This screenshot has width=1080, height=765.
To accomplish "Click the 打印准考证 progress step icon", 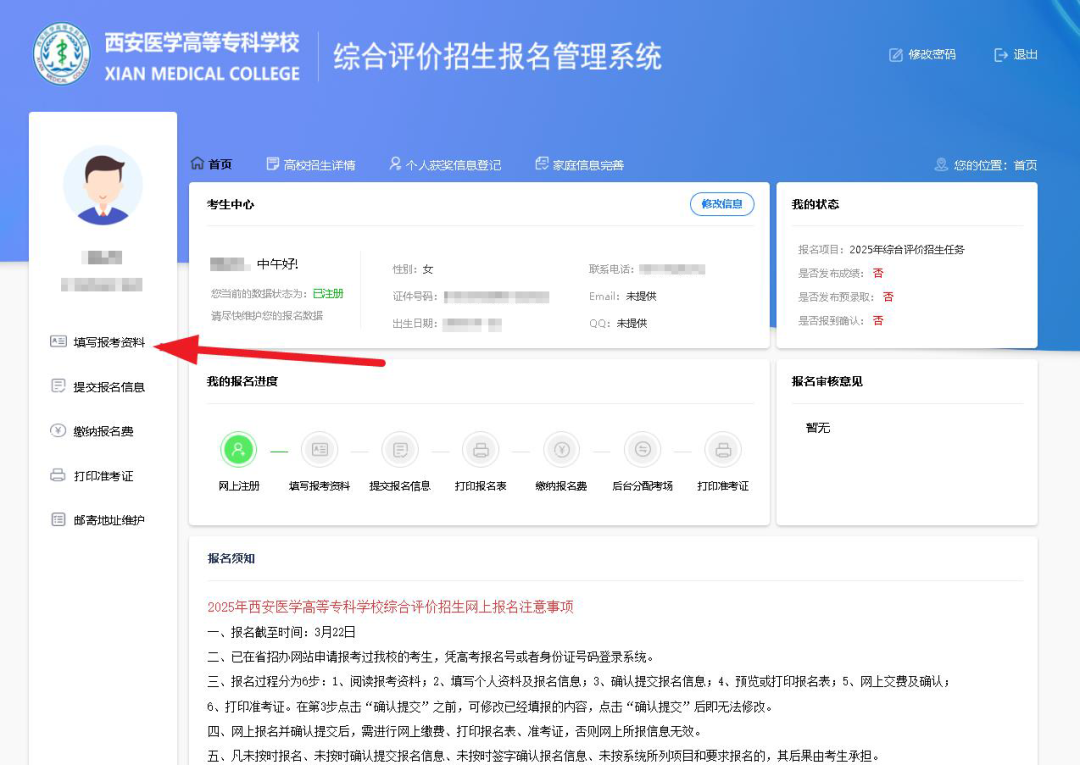I will click(x=723, y=450).
